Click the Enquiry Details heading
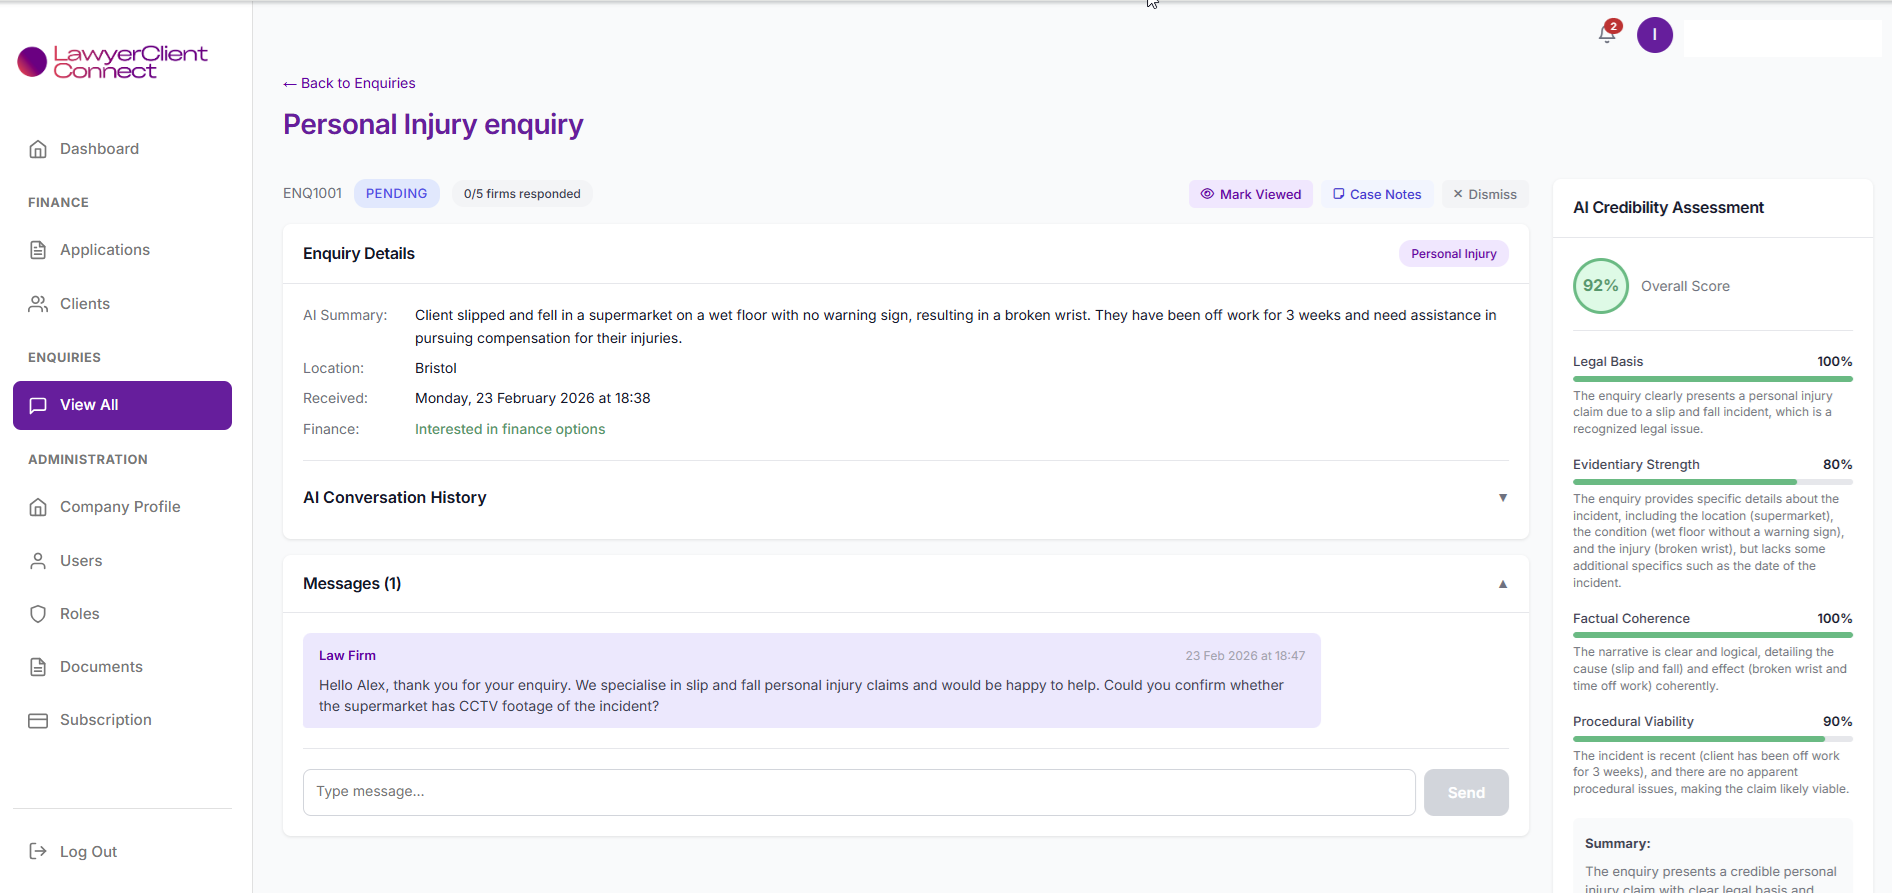Viewport: 1892px width, 893px height. coord(359,254)
